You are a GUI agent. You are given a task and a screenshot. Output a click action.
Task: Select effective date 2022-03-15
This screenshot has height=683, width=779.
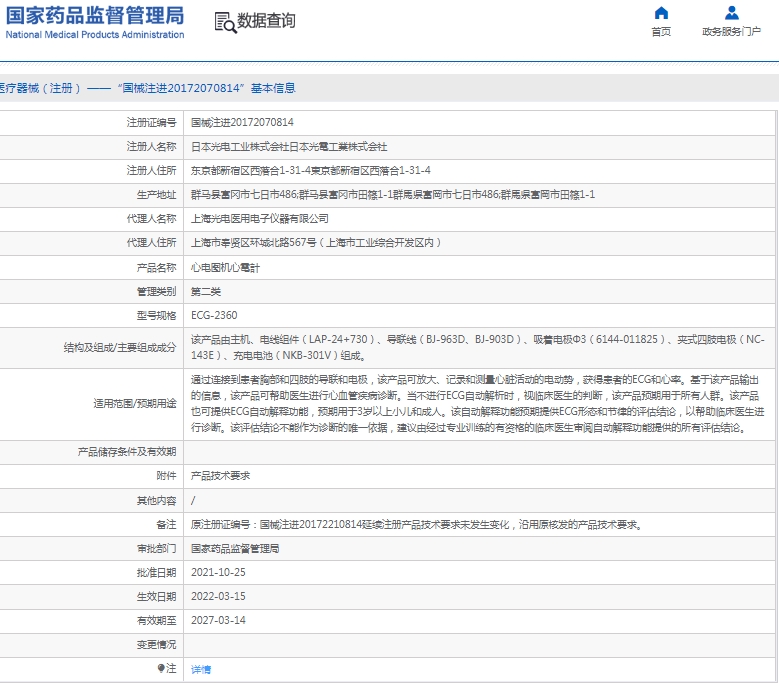click(218, 596)
